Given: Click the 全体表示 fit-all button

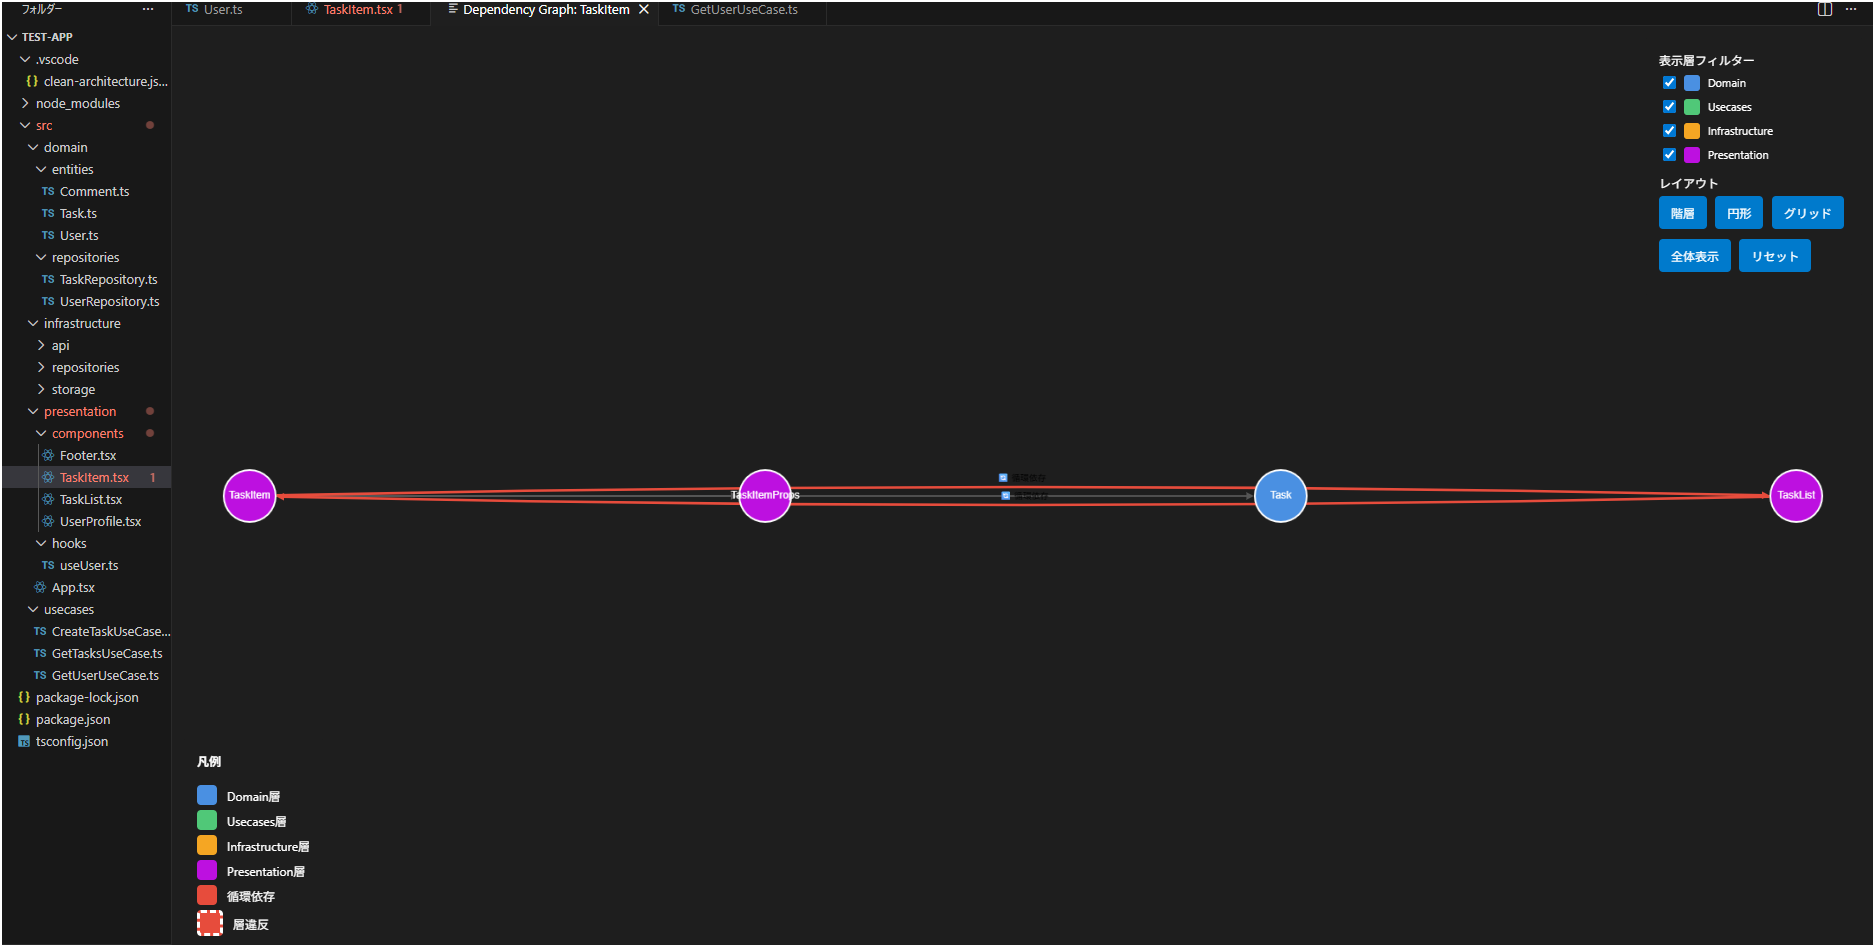Looking at the screenshot, I should [x=1695, y=256].
